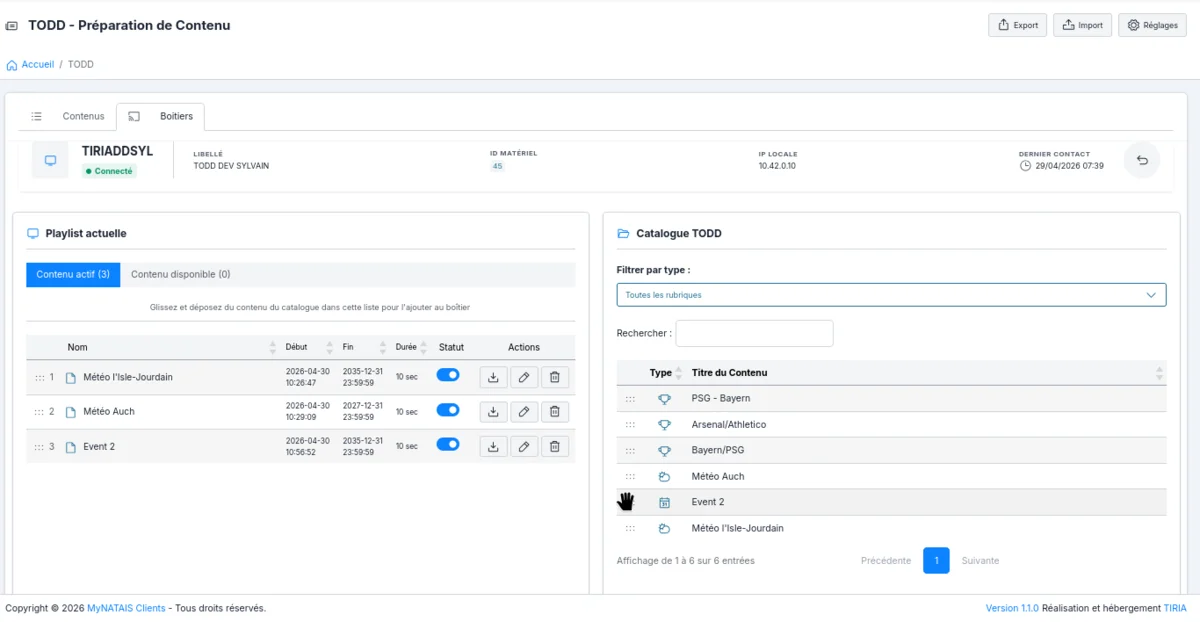The image size is (1200, 622).
Task: Click the weather icon of catalogue Météo l'Isle-Jourdain
Action: coord(664,528)
